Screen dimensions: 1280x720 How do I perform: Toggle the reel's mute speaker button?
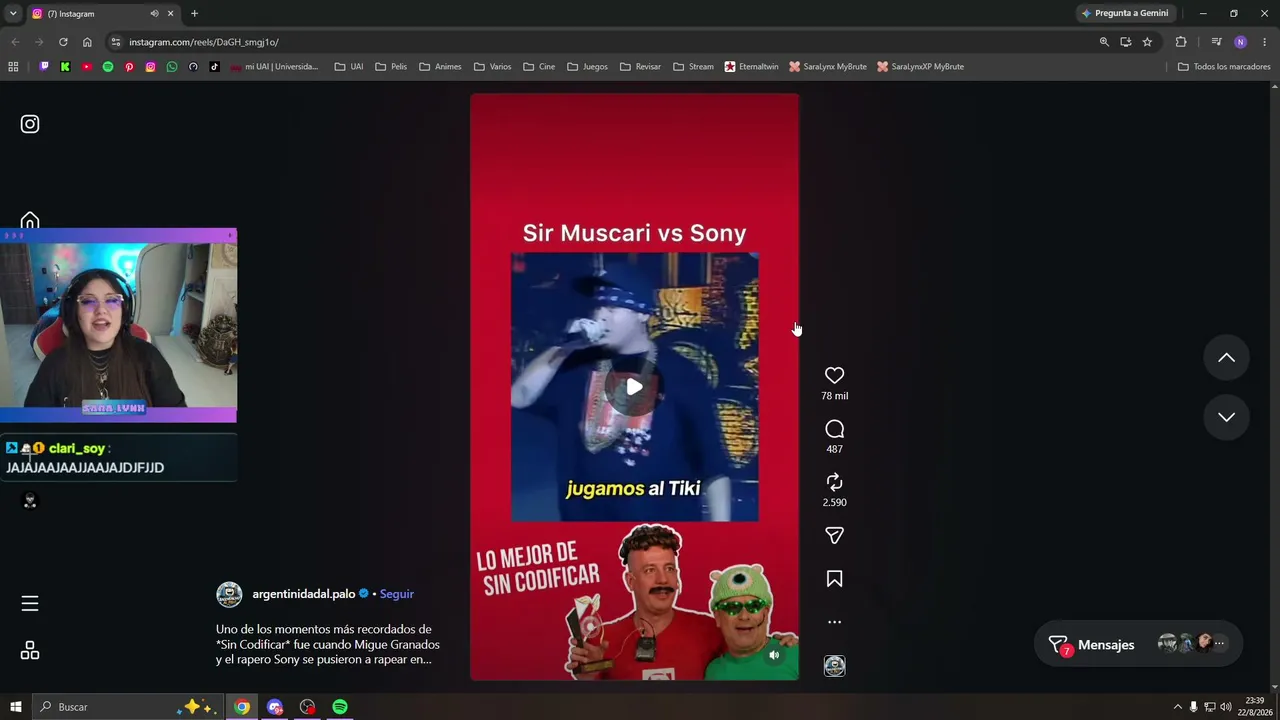[774, 656]
